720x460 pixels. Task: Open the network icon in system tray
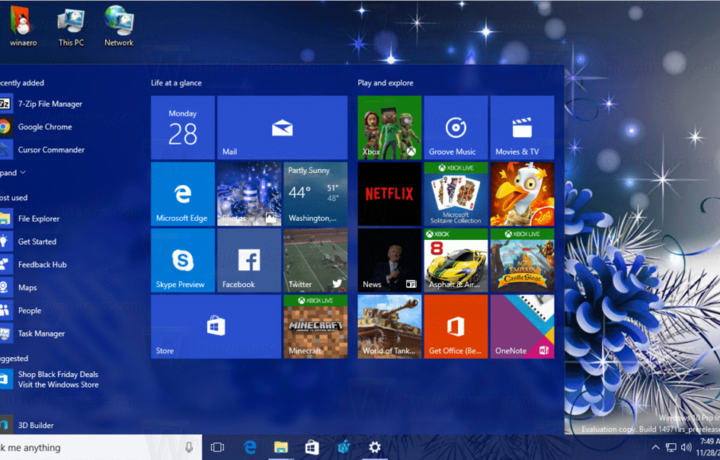(x=671, y=447)
